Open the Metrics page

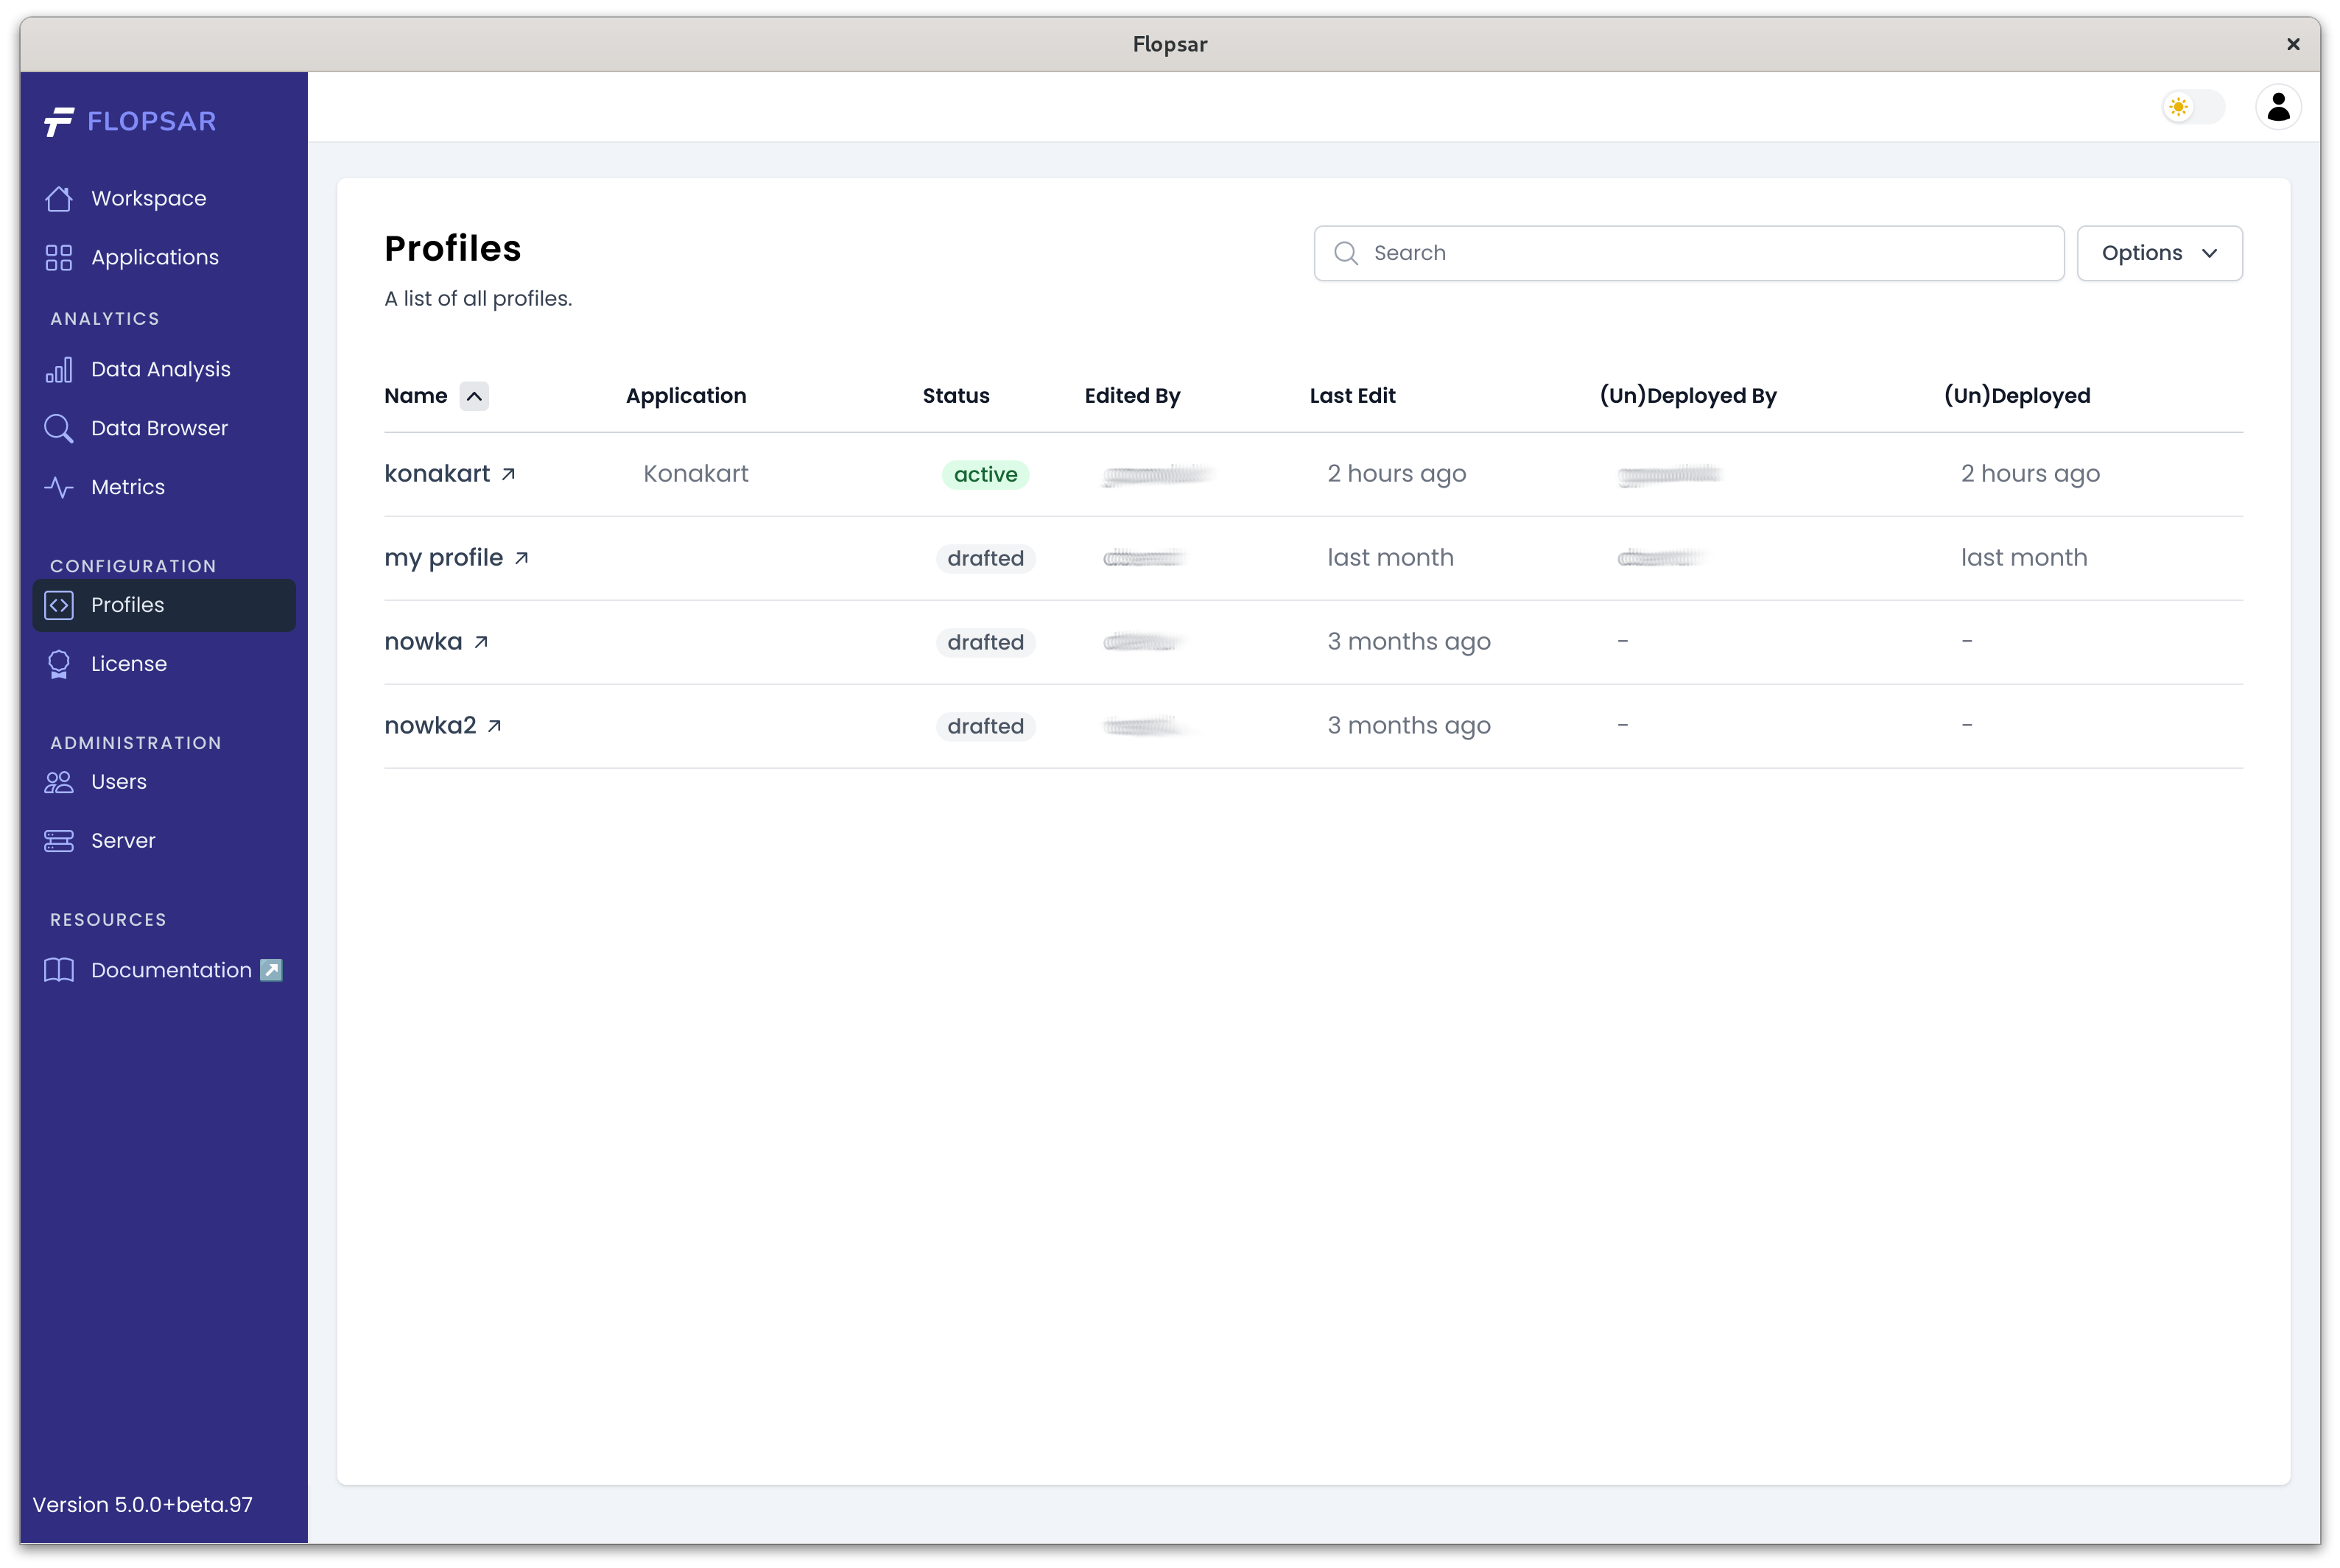coord(128,487)
